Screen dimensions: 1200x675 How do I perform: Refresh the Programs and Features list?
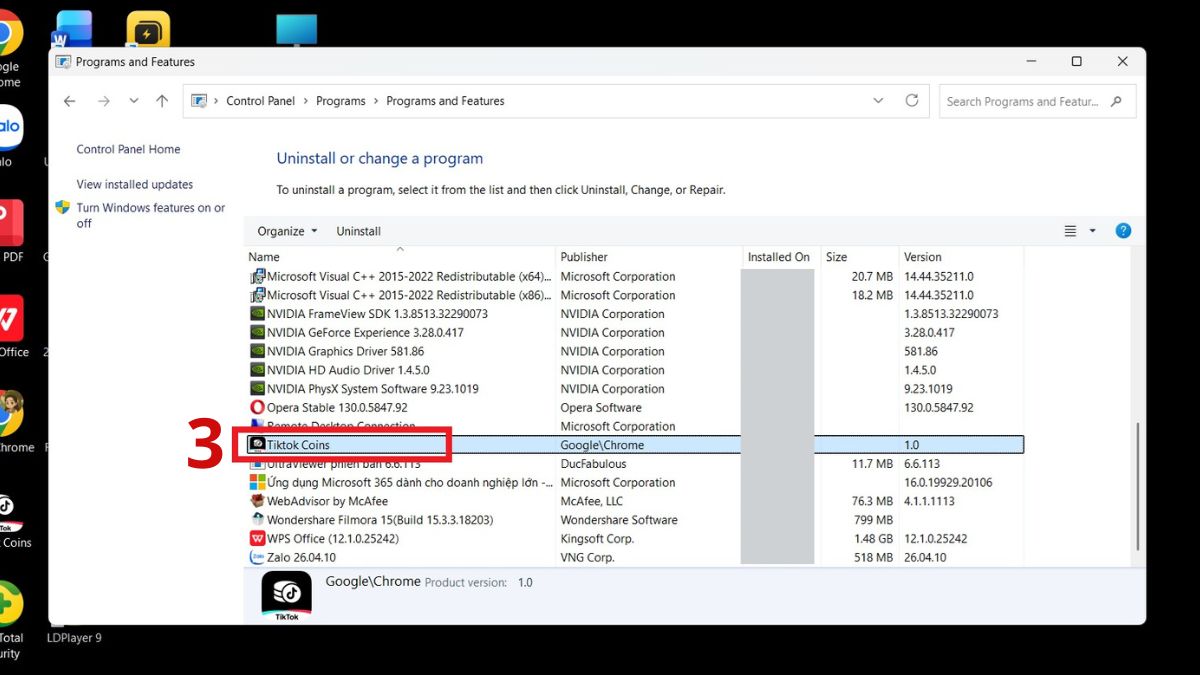911,101
